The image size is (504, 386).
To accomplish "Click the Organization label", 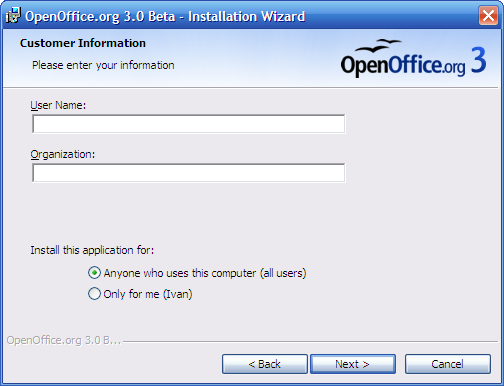I will (x=63, y=154).
